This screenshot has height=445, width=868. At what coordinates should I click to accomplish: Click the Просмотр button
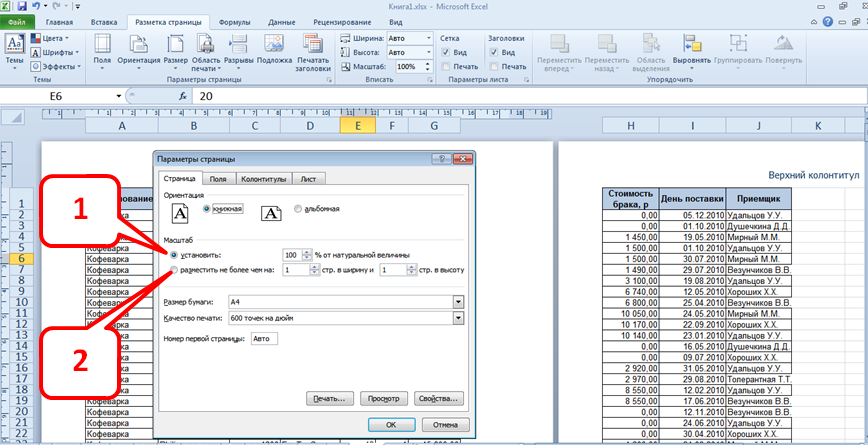tap(384, 398)
